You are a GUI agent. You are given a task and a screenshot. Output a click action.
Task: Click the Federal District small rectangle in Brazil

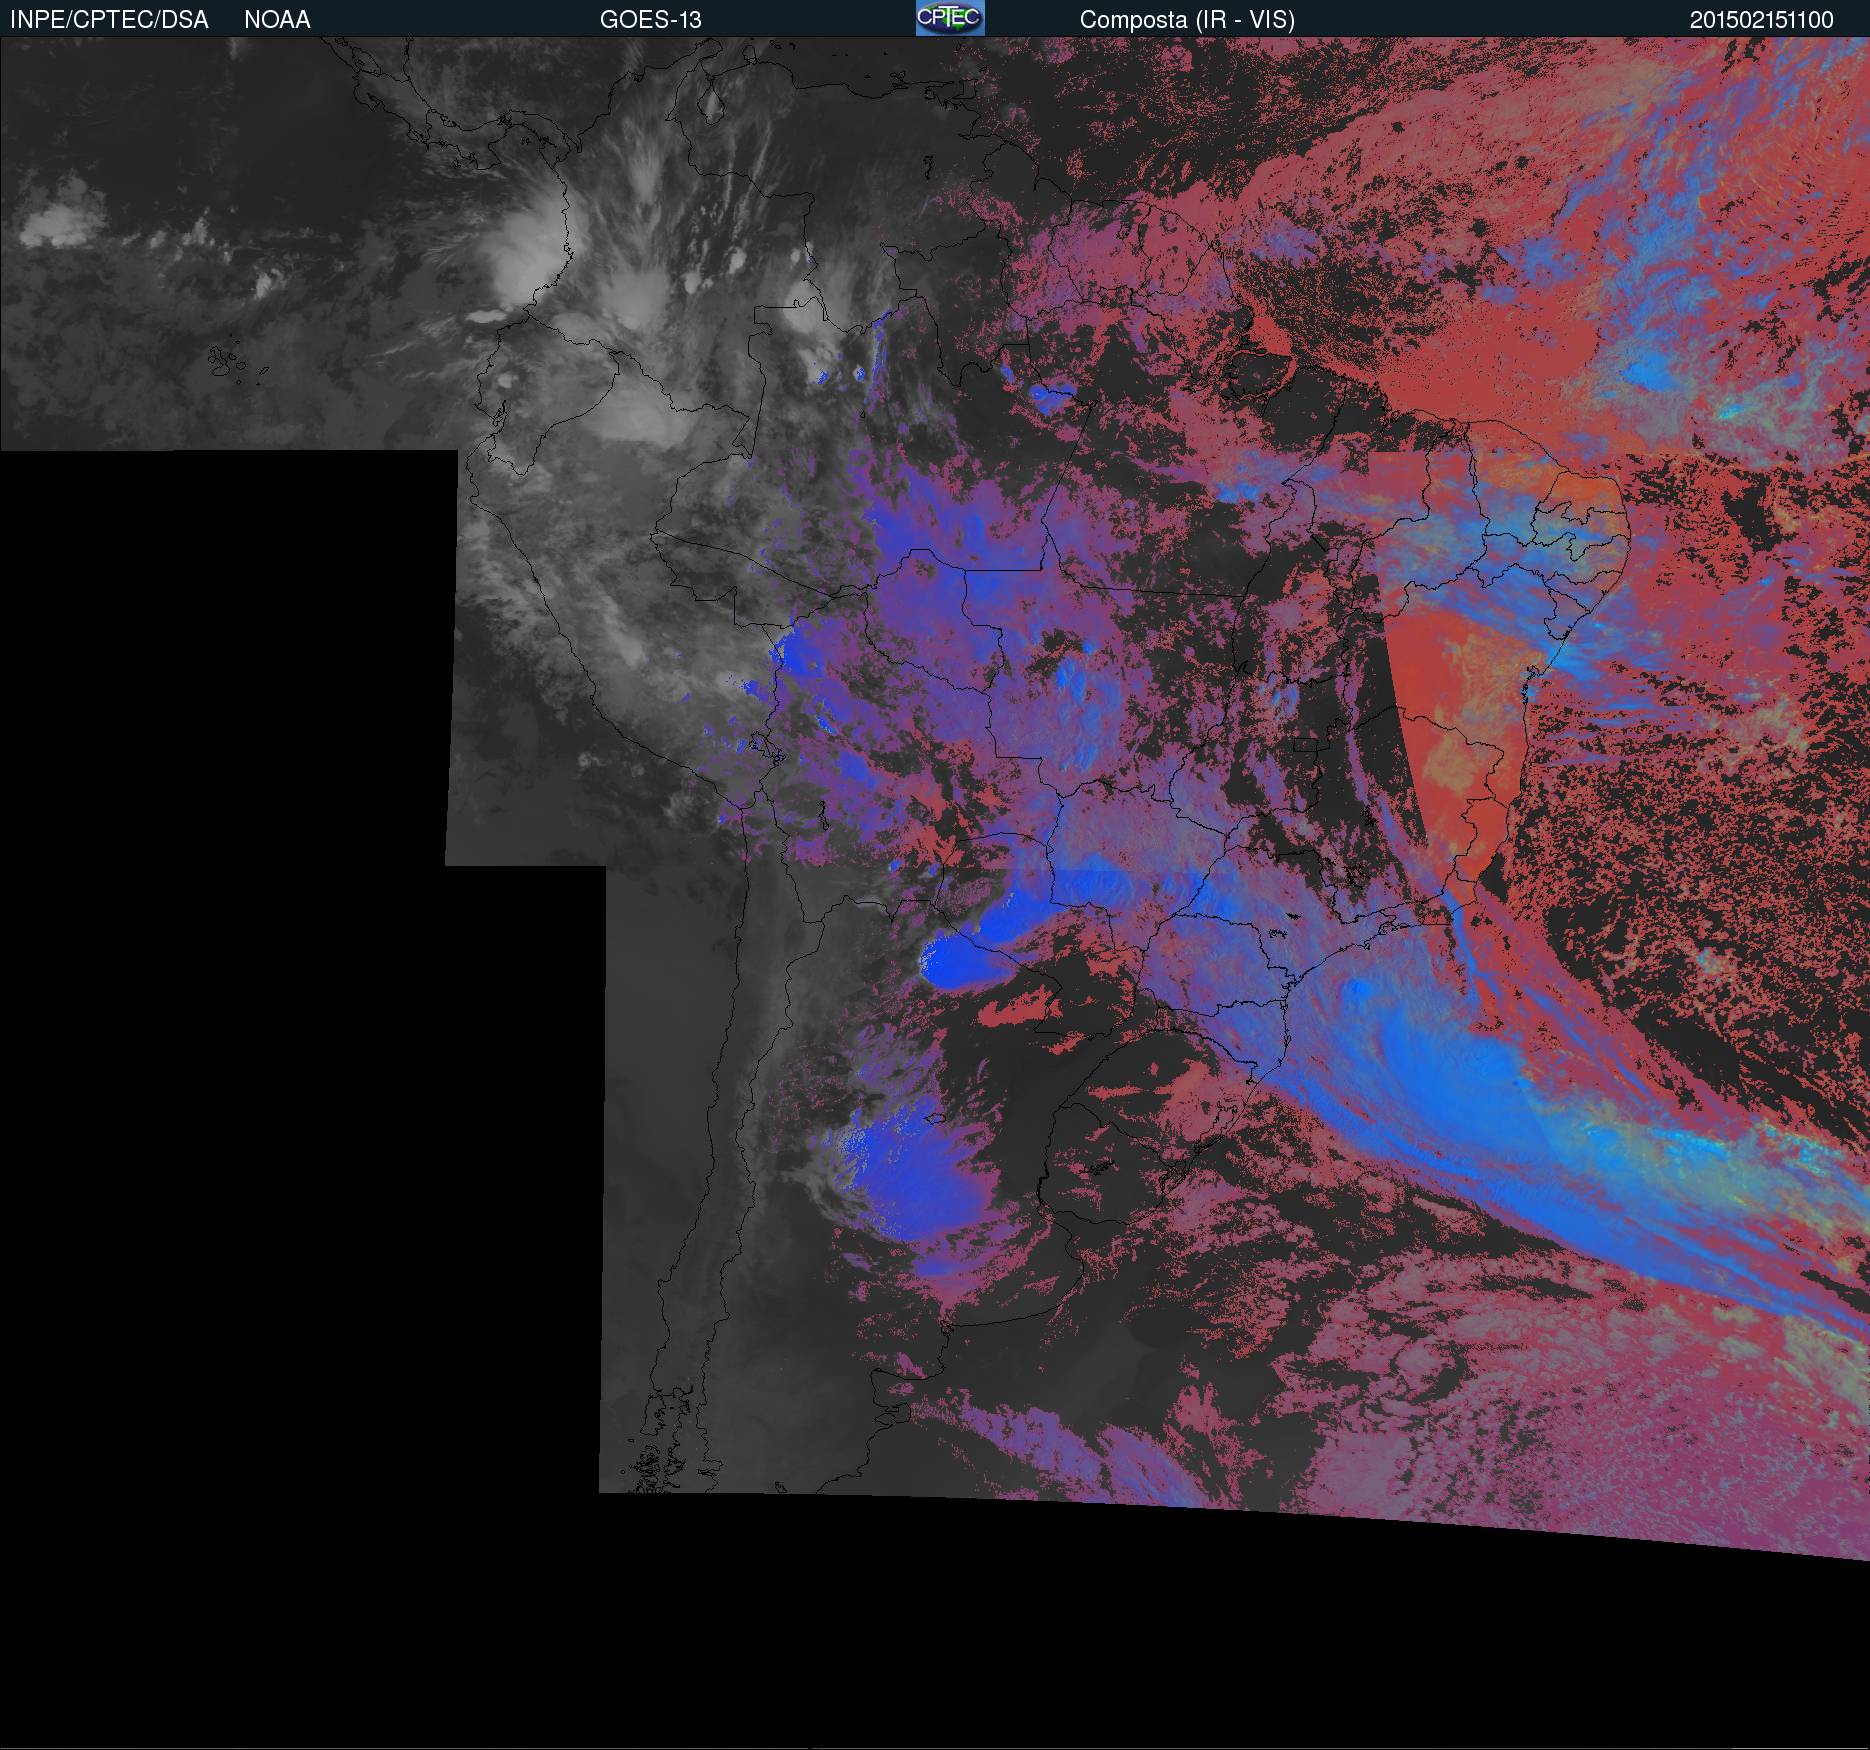1303,744
